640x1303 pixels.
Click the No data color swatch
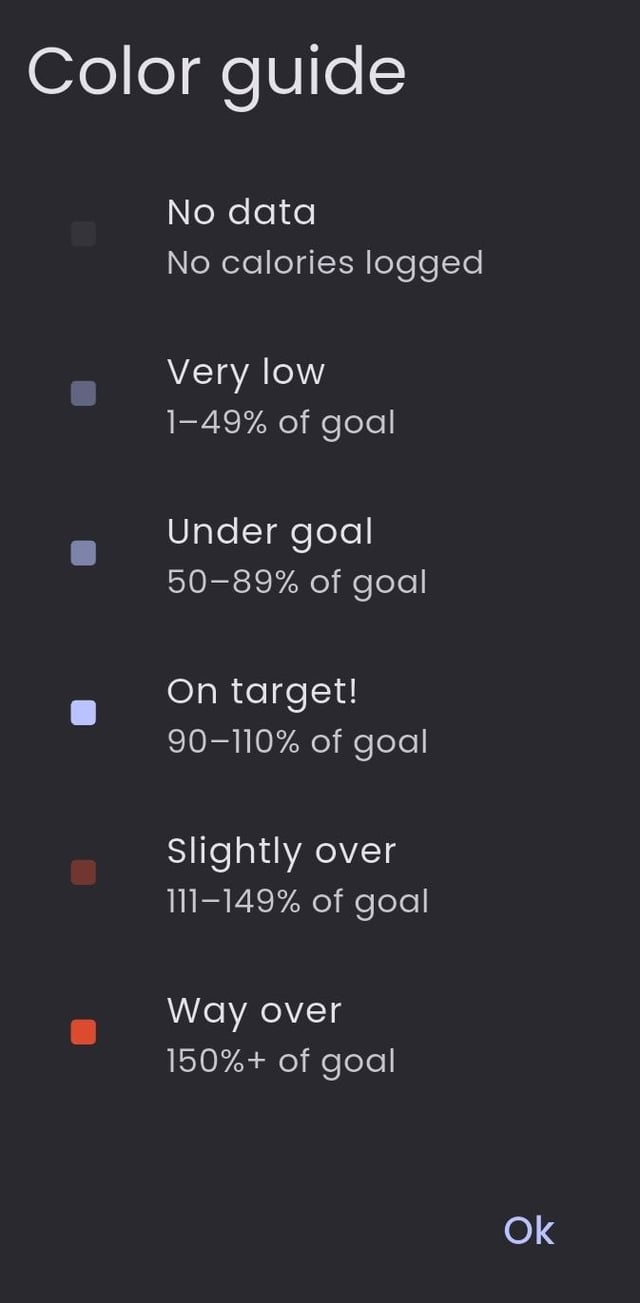pos(84,234)
